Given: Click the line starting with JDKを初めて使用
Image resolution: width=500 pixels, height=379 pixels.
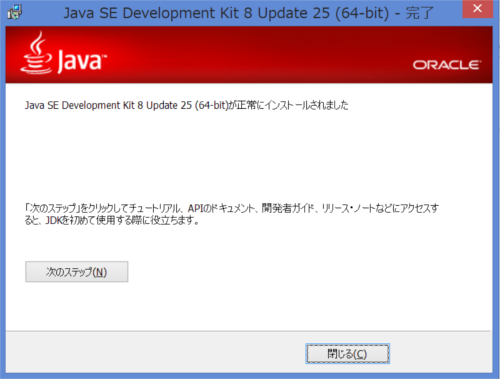Looking at the screenshot, I should tap(112, 220).
